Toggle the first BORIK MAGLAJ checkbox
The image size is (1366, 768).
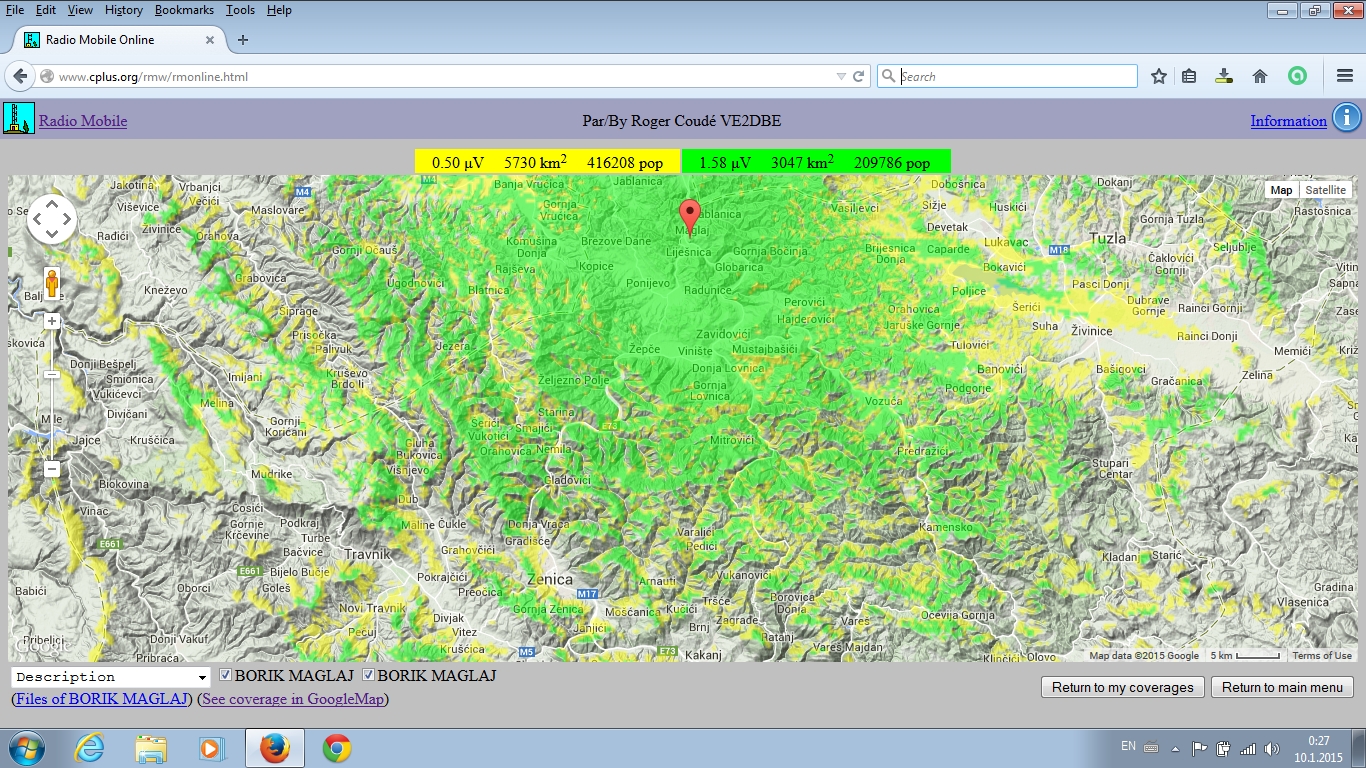[x=226, y=676]
